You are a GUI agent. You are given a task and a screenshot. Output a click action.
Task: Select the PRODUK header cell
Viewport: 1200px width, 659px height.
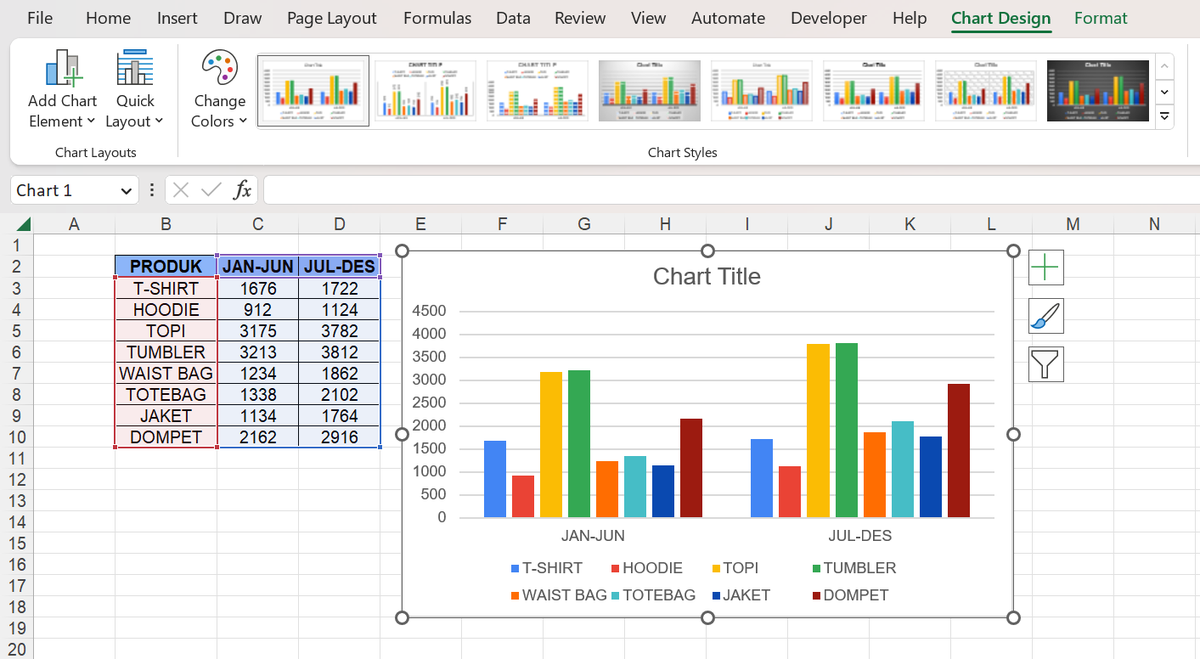(x=166, y=267)
